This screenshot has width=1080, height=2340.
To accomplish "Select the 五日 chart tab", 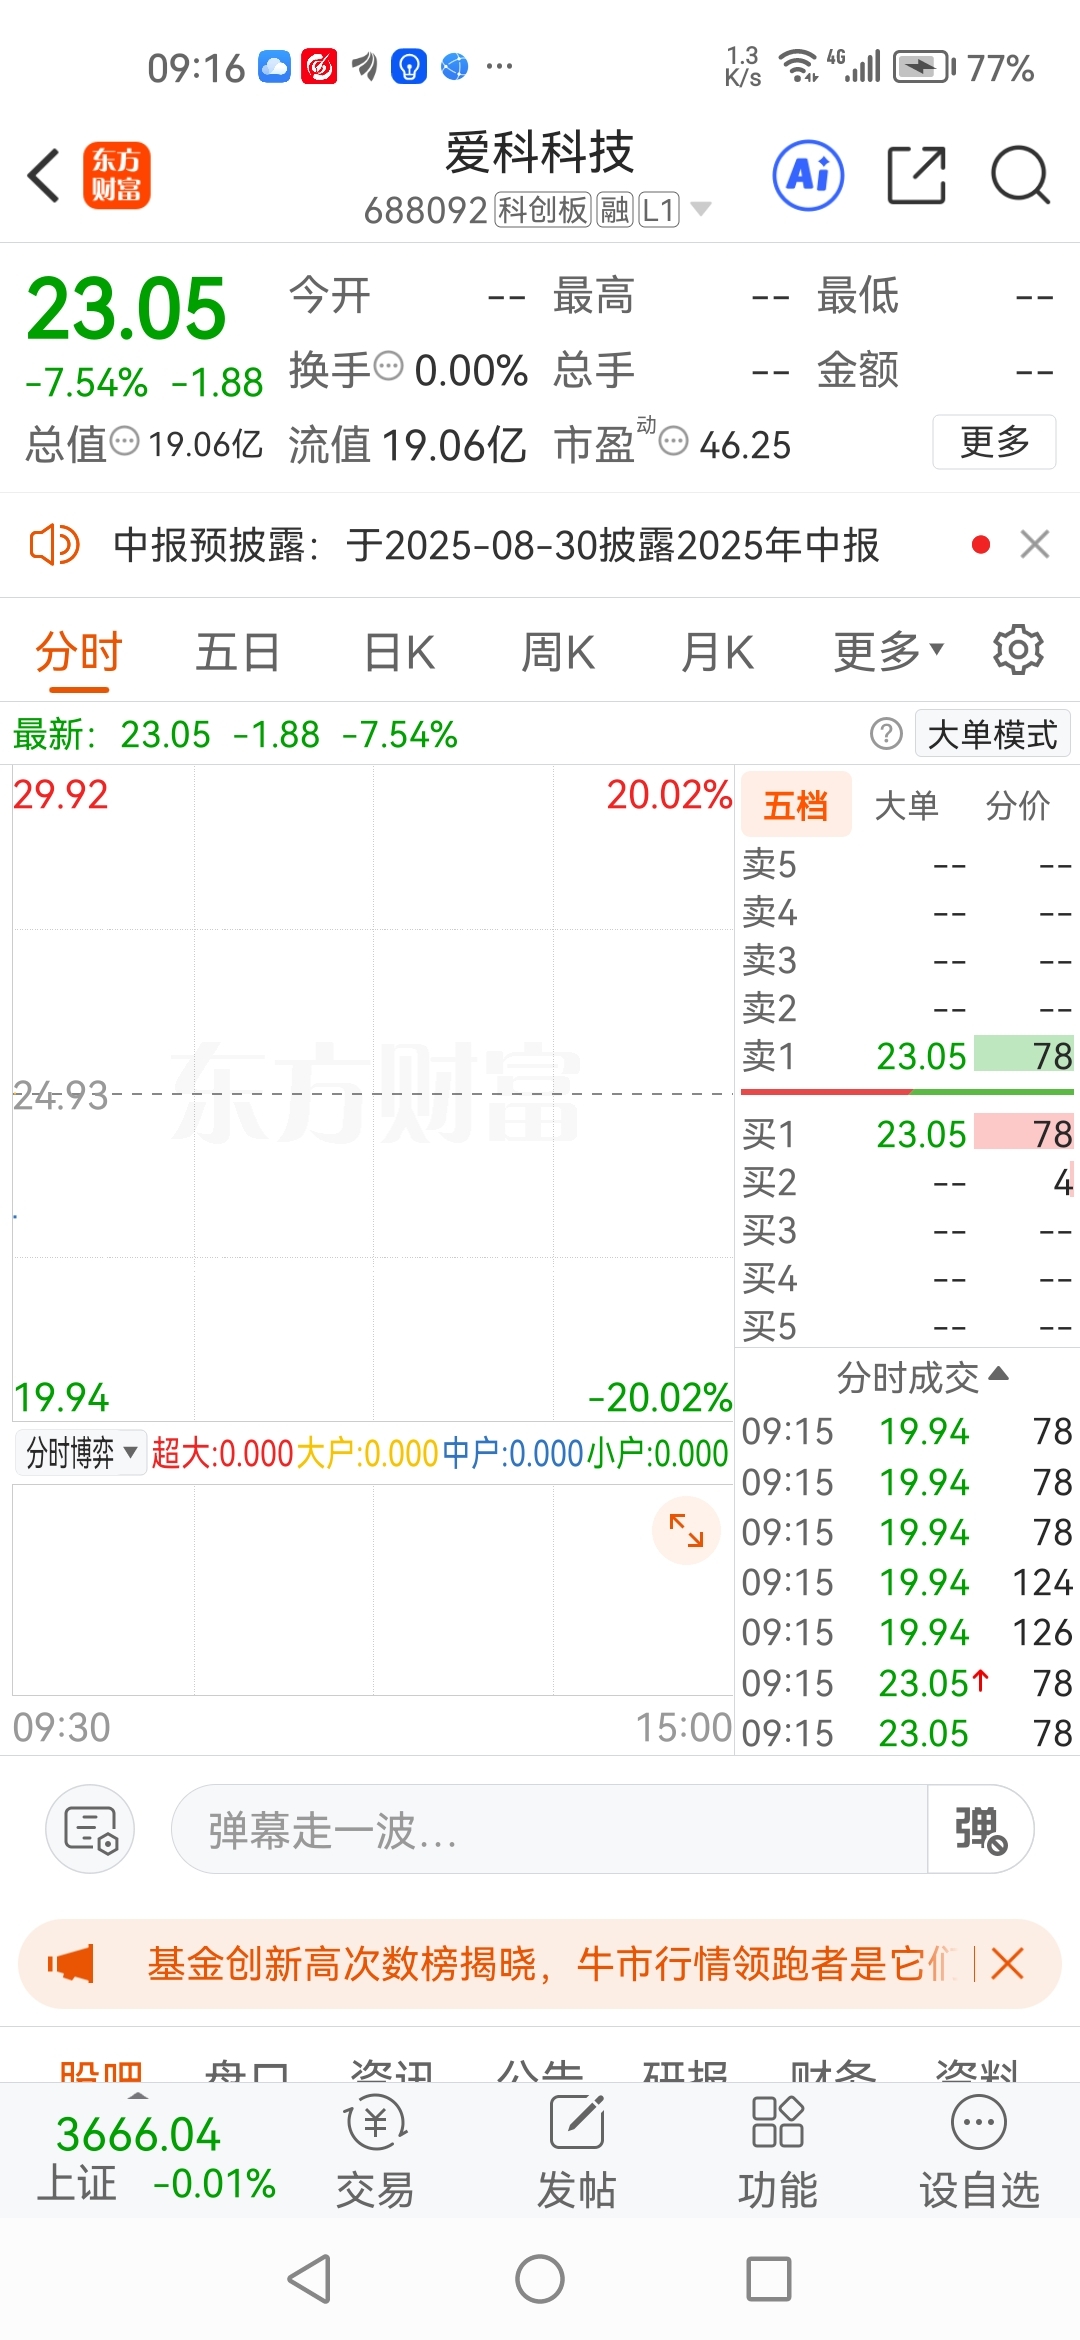I will pyautogui.click(x=238, y=652).
